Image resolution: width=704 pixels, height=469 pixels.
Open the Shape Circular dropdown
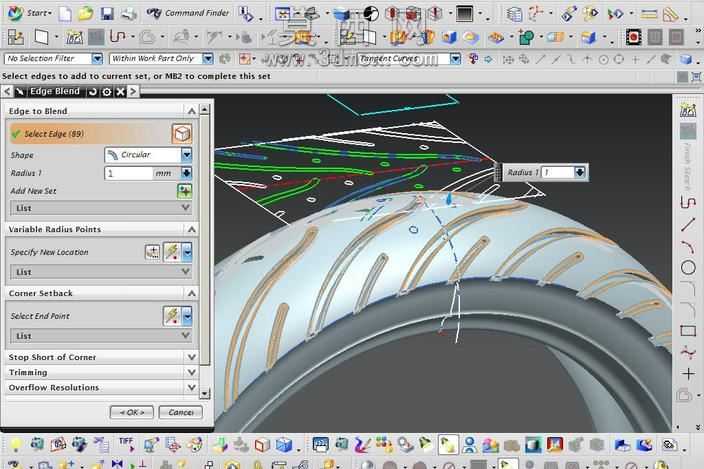[x=187, y=155]
